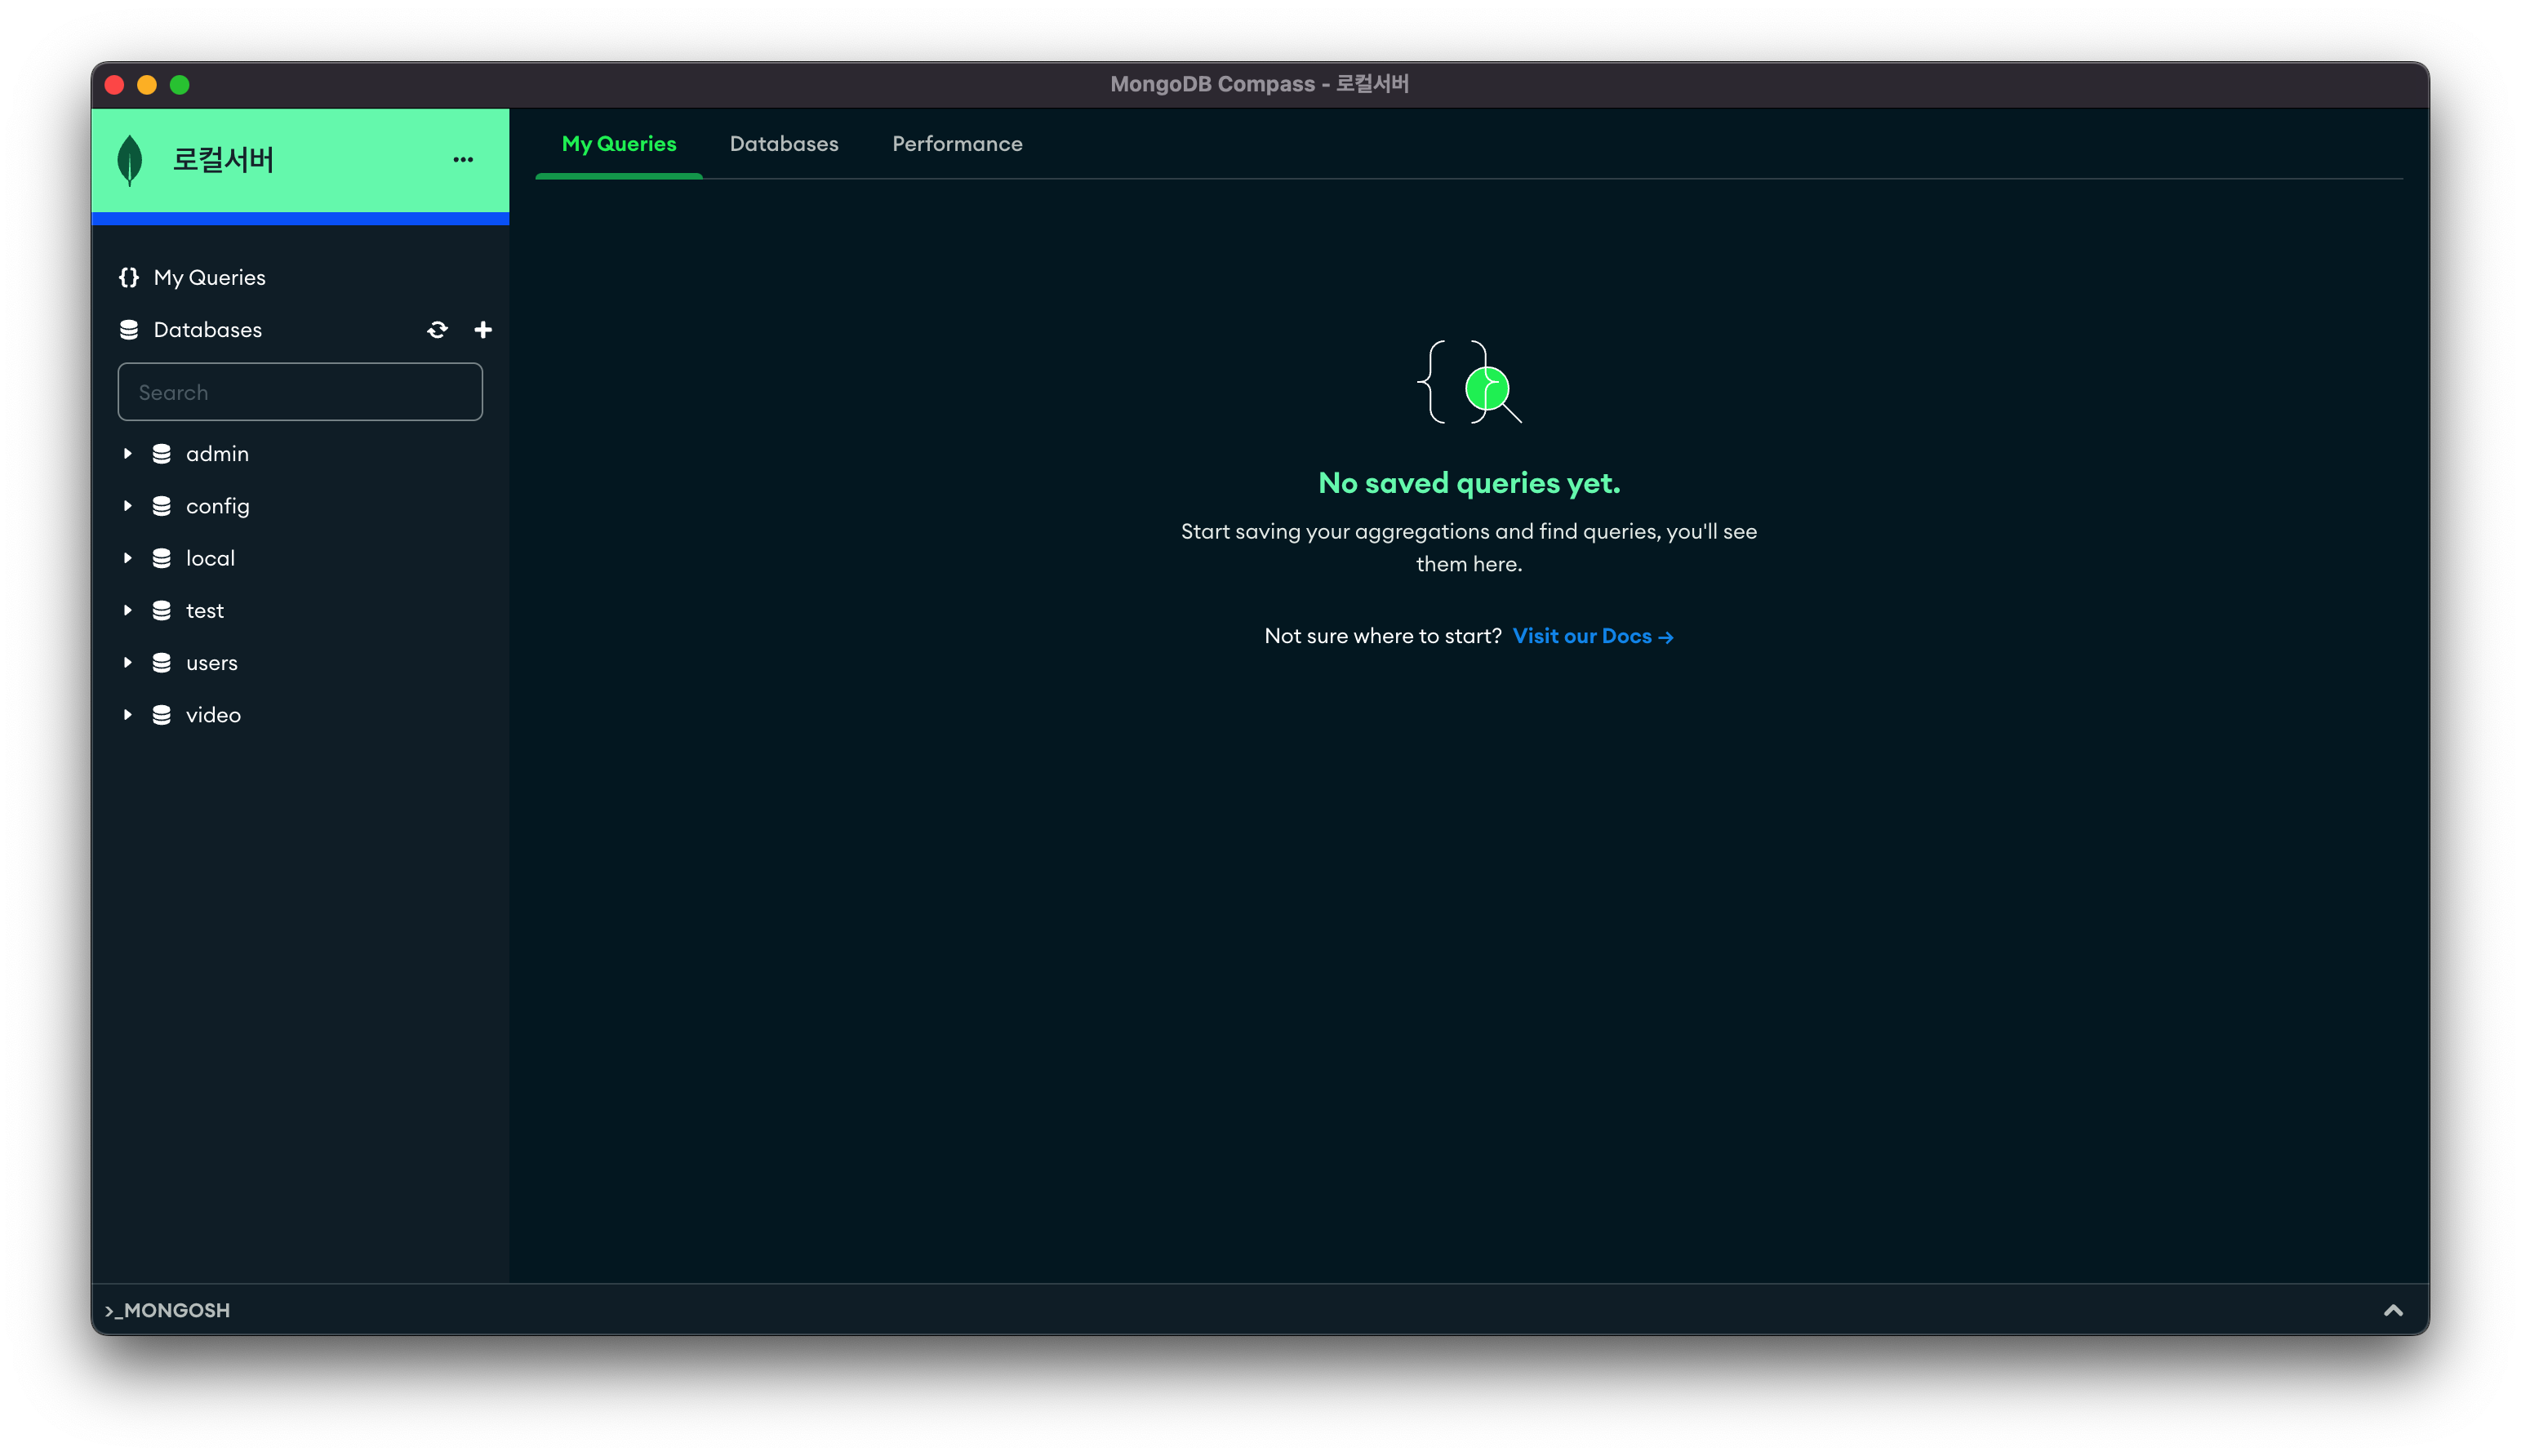Expand the admin database tree

[128, 454]
